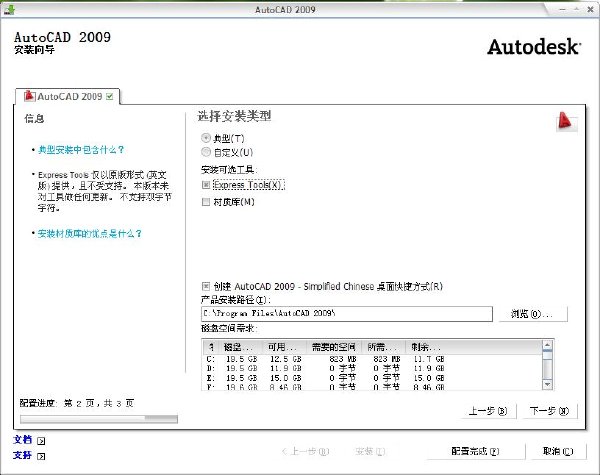Click the 信息 panel heading

pyautogui.click(x=34, y=119)
